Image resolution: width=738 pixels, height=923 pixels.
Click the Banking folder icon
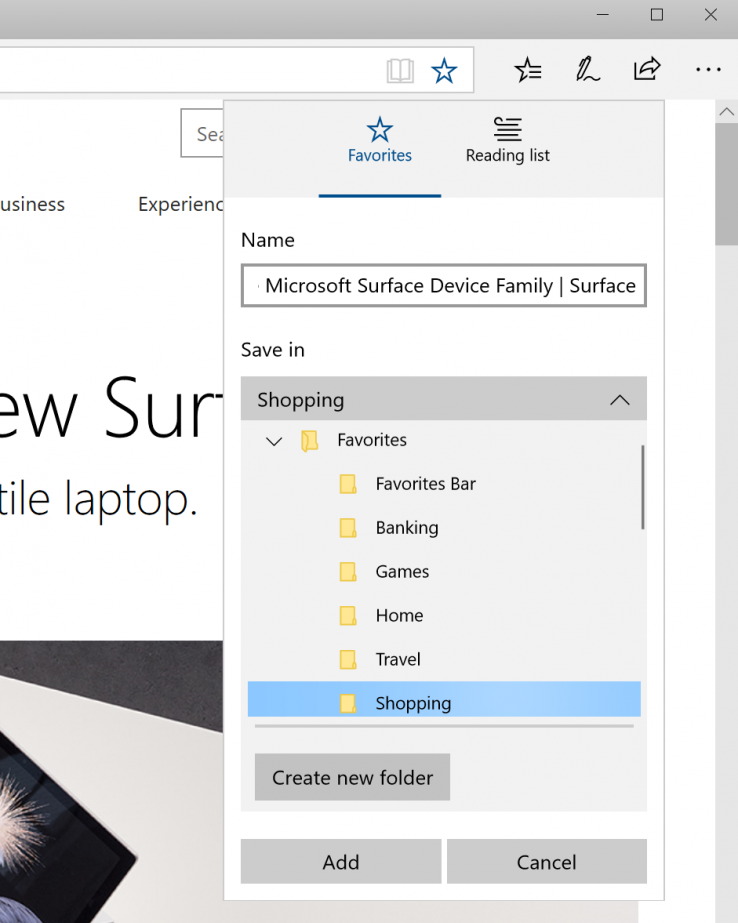[x=348, y=528]
